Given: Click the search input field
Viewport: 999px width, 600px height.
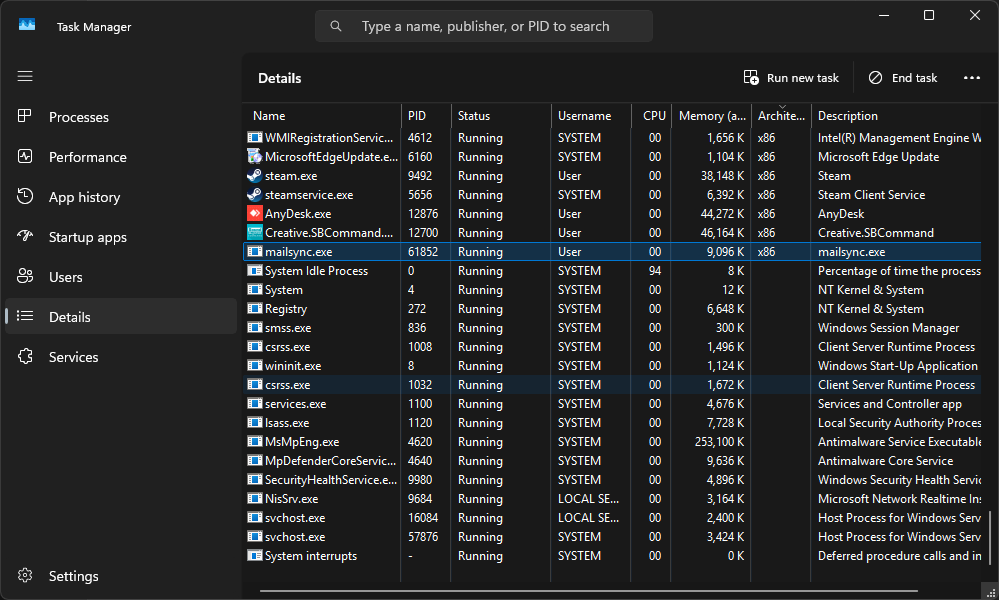Looking at the screenshot, I should pos(484,26).
